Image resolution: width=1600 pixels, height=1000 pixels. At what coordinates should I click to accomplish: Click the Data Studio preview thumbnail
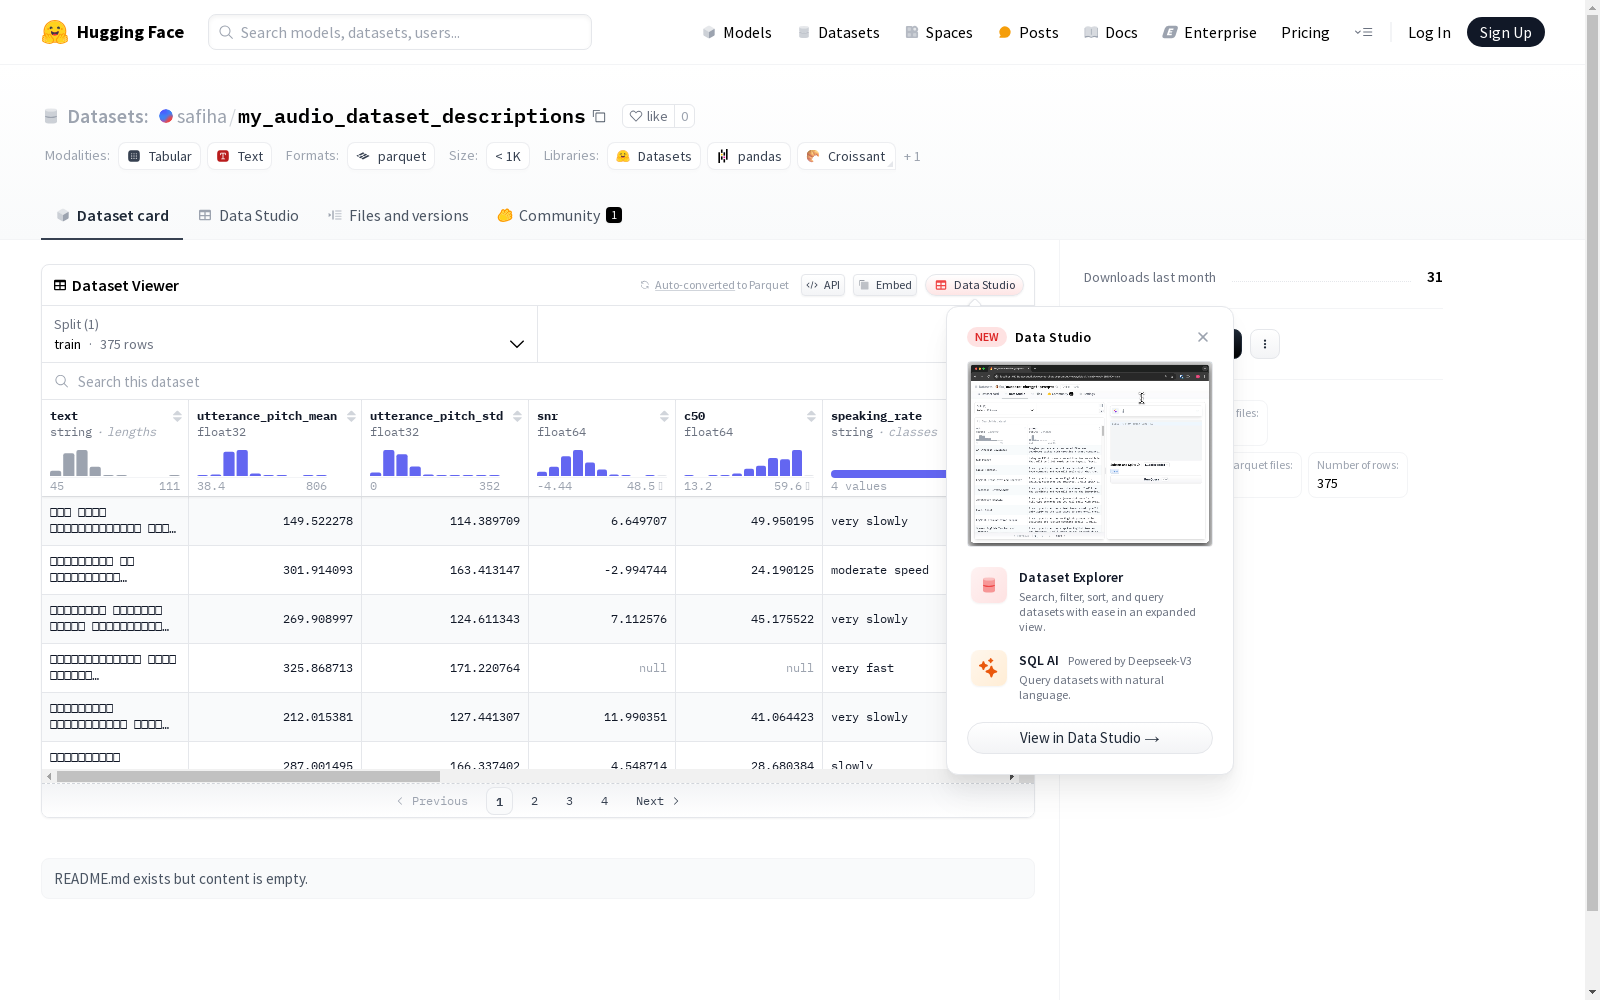[x=1090, y=454]
